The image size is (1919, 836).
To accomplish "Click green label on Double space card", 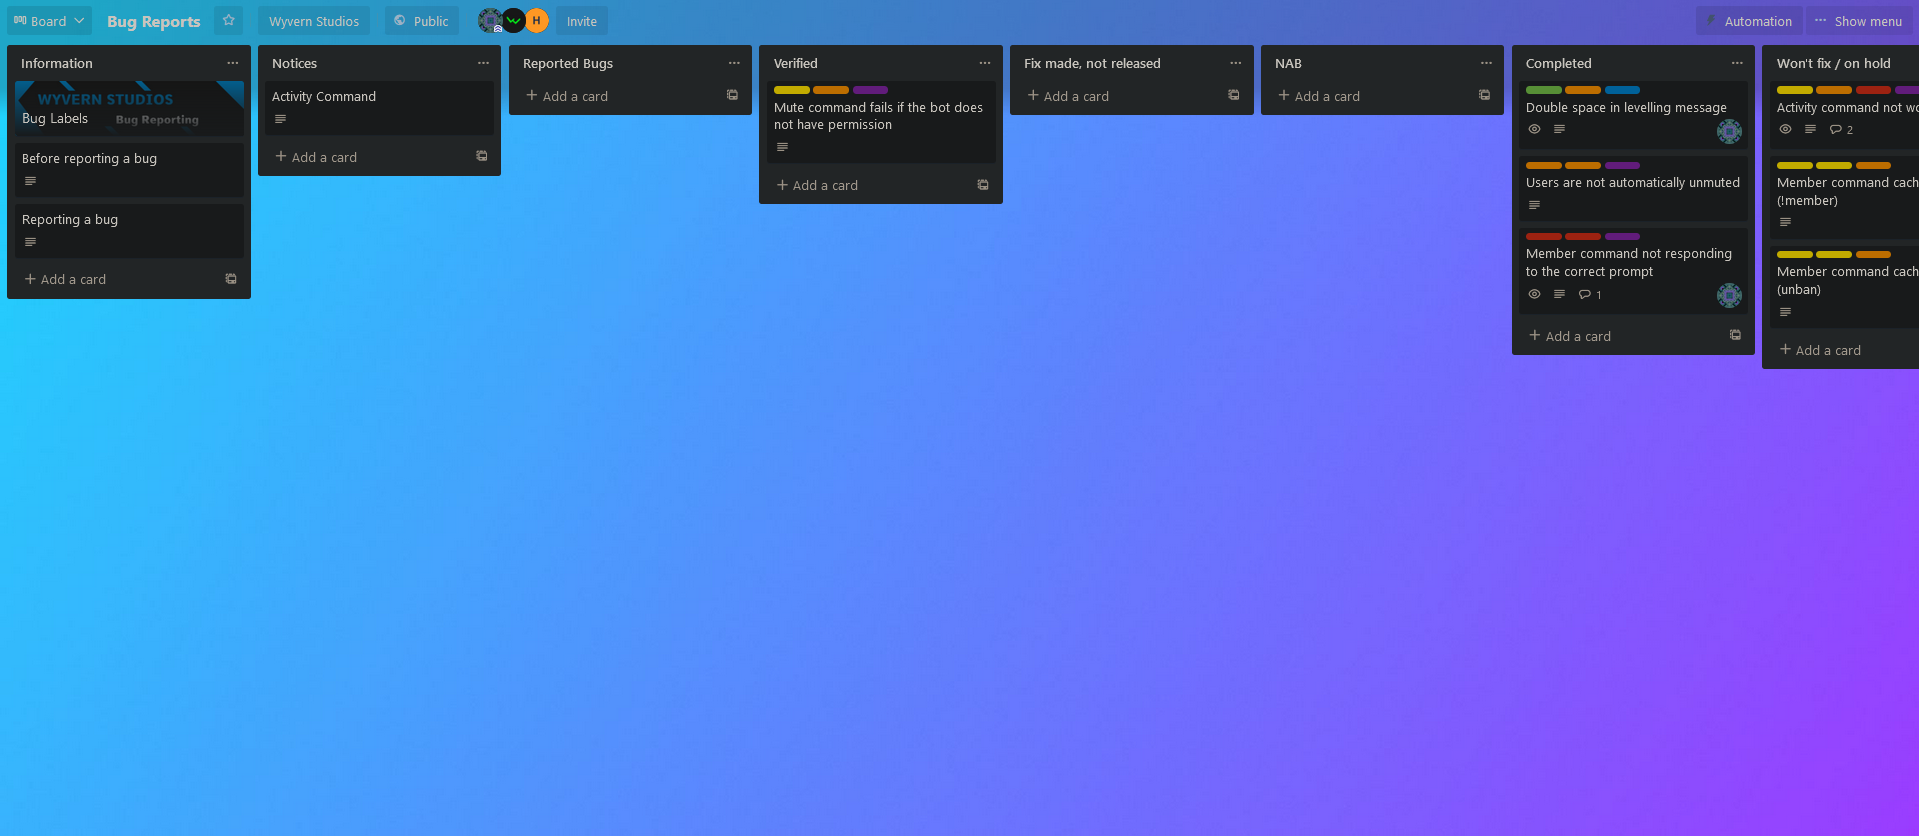I will click(x=1543, y=90).
